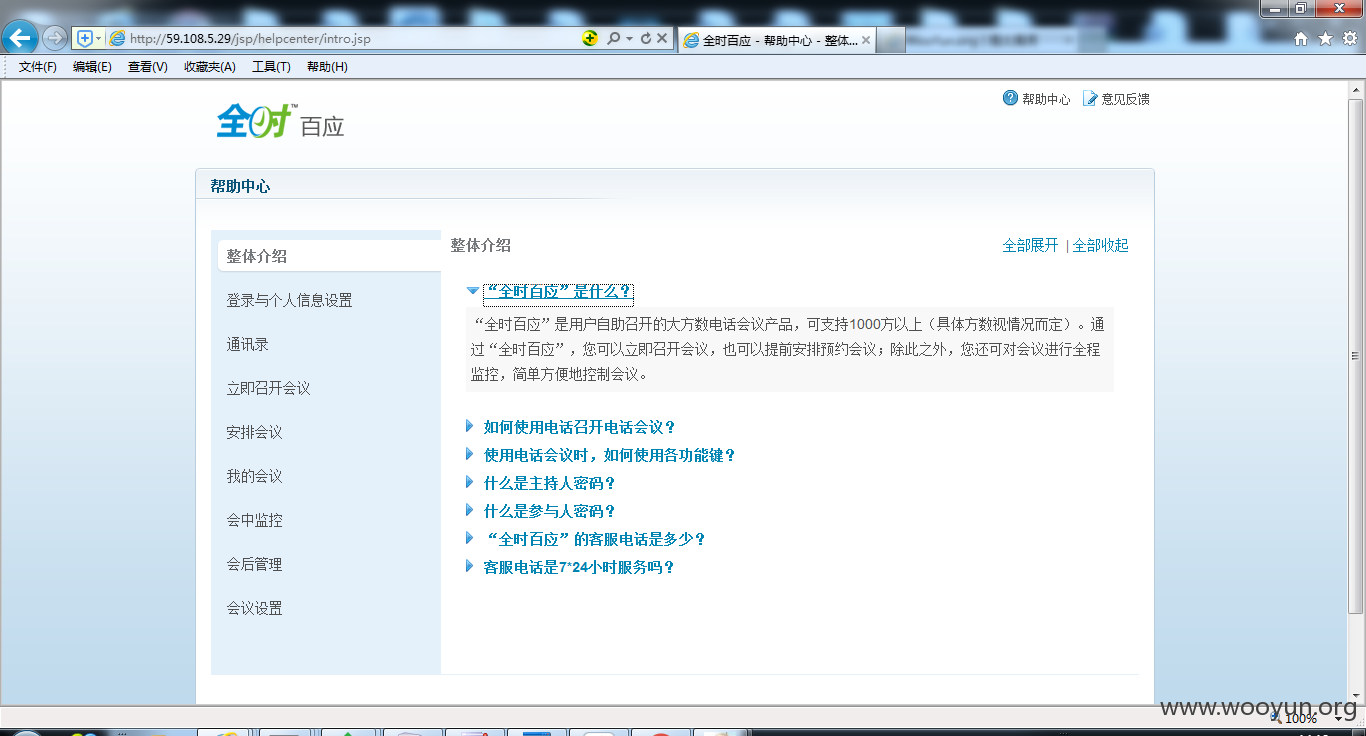Screen dimensions: 1366x736
Task: Click 全部收起 to collapse all questions
Action: 1101,245
